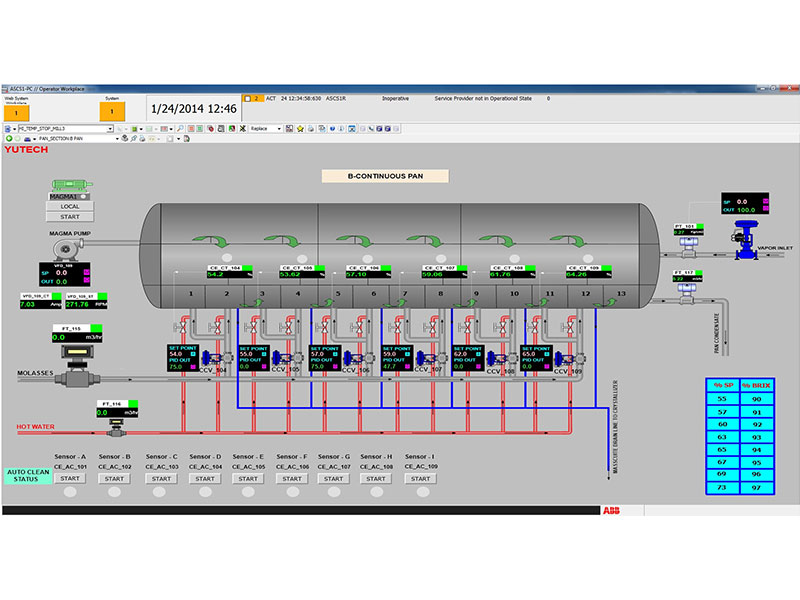Click set point value 54.0 on CCV_104
The image size is (800, 600).
tap(176, 354)
